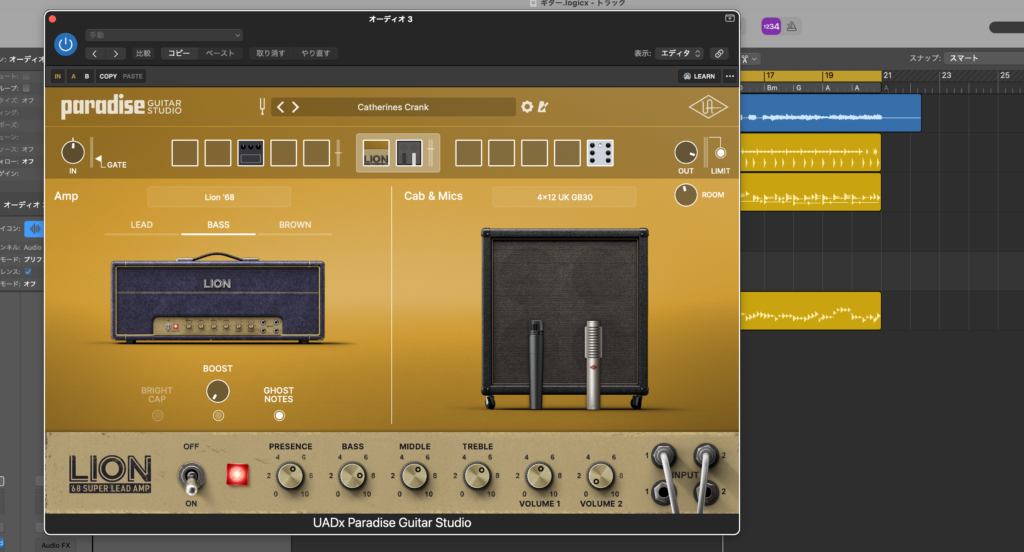The height and width of the screenshot is (552, 1024).
Task: Open the tuner fork icon
Action: pyautogui.click(x=264, y=107)
